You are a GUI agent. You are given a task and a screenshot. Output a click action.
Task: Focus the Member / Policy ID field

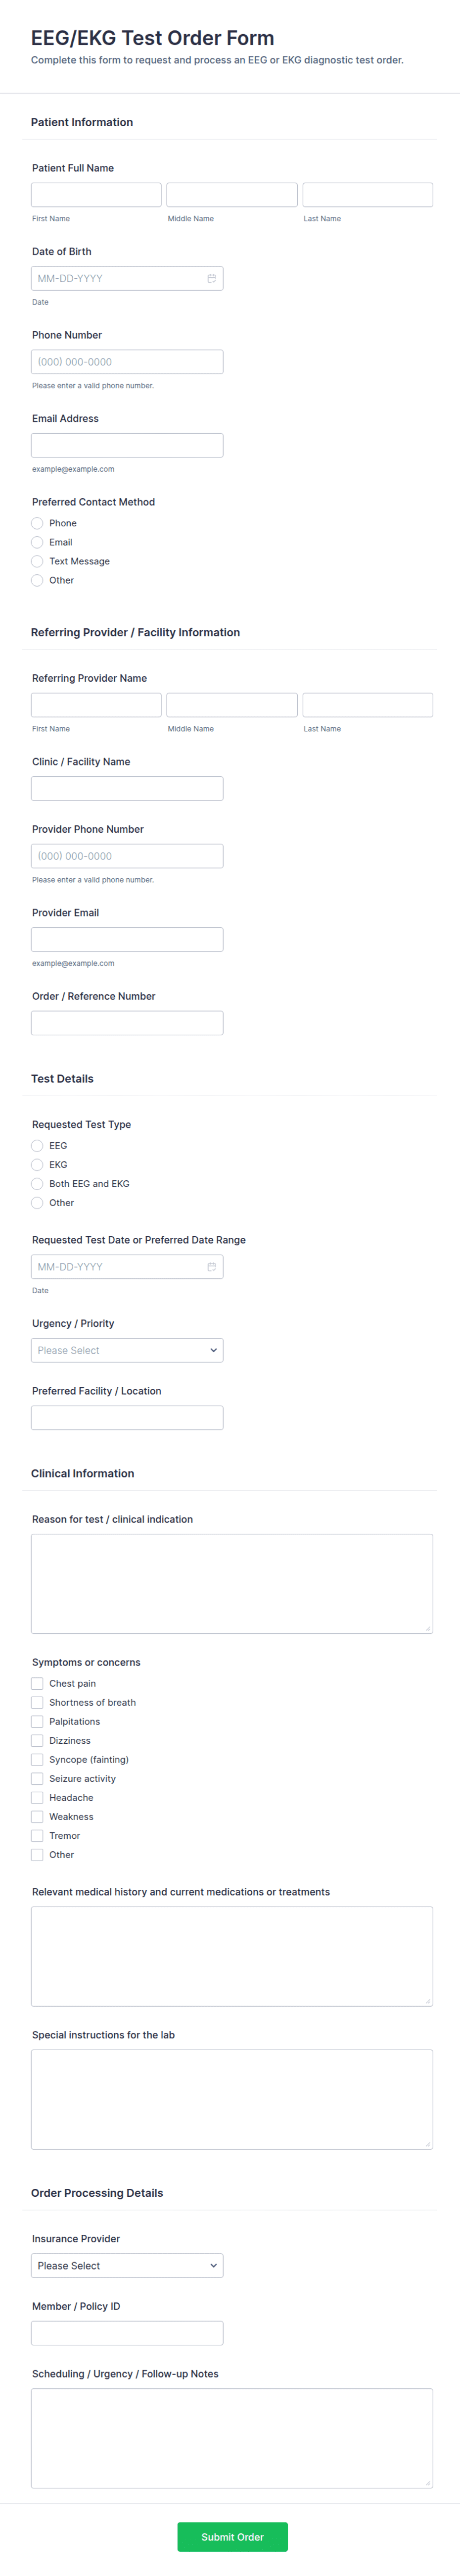(127, 2333)
